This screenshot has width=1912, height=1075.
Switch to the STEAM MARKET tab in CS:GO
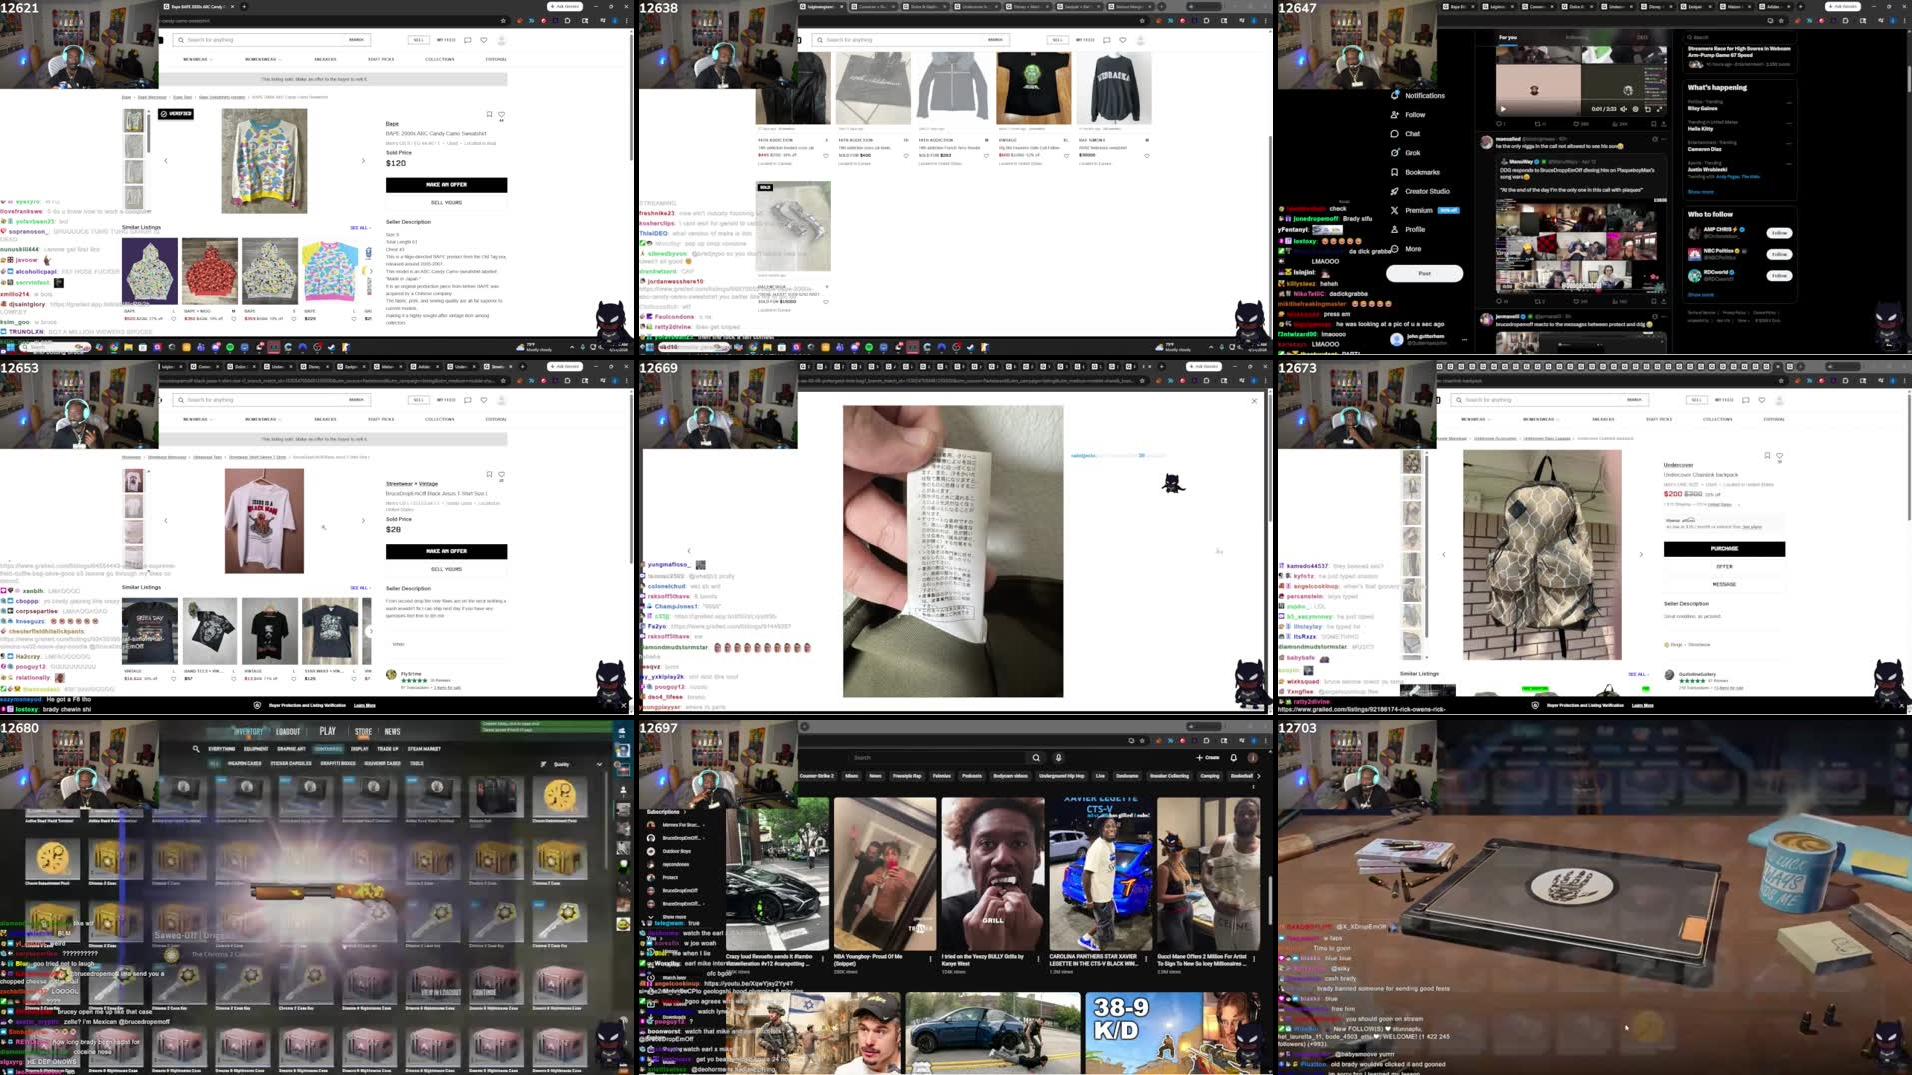click(x=424, y=749)
